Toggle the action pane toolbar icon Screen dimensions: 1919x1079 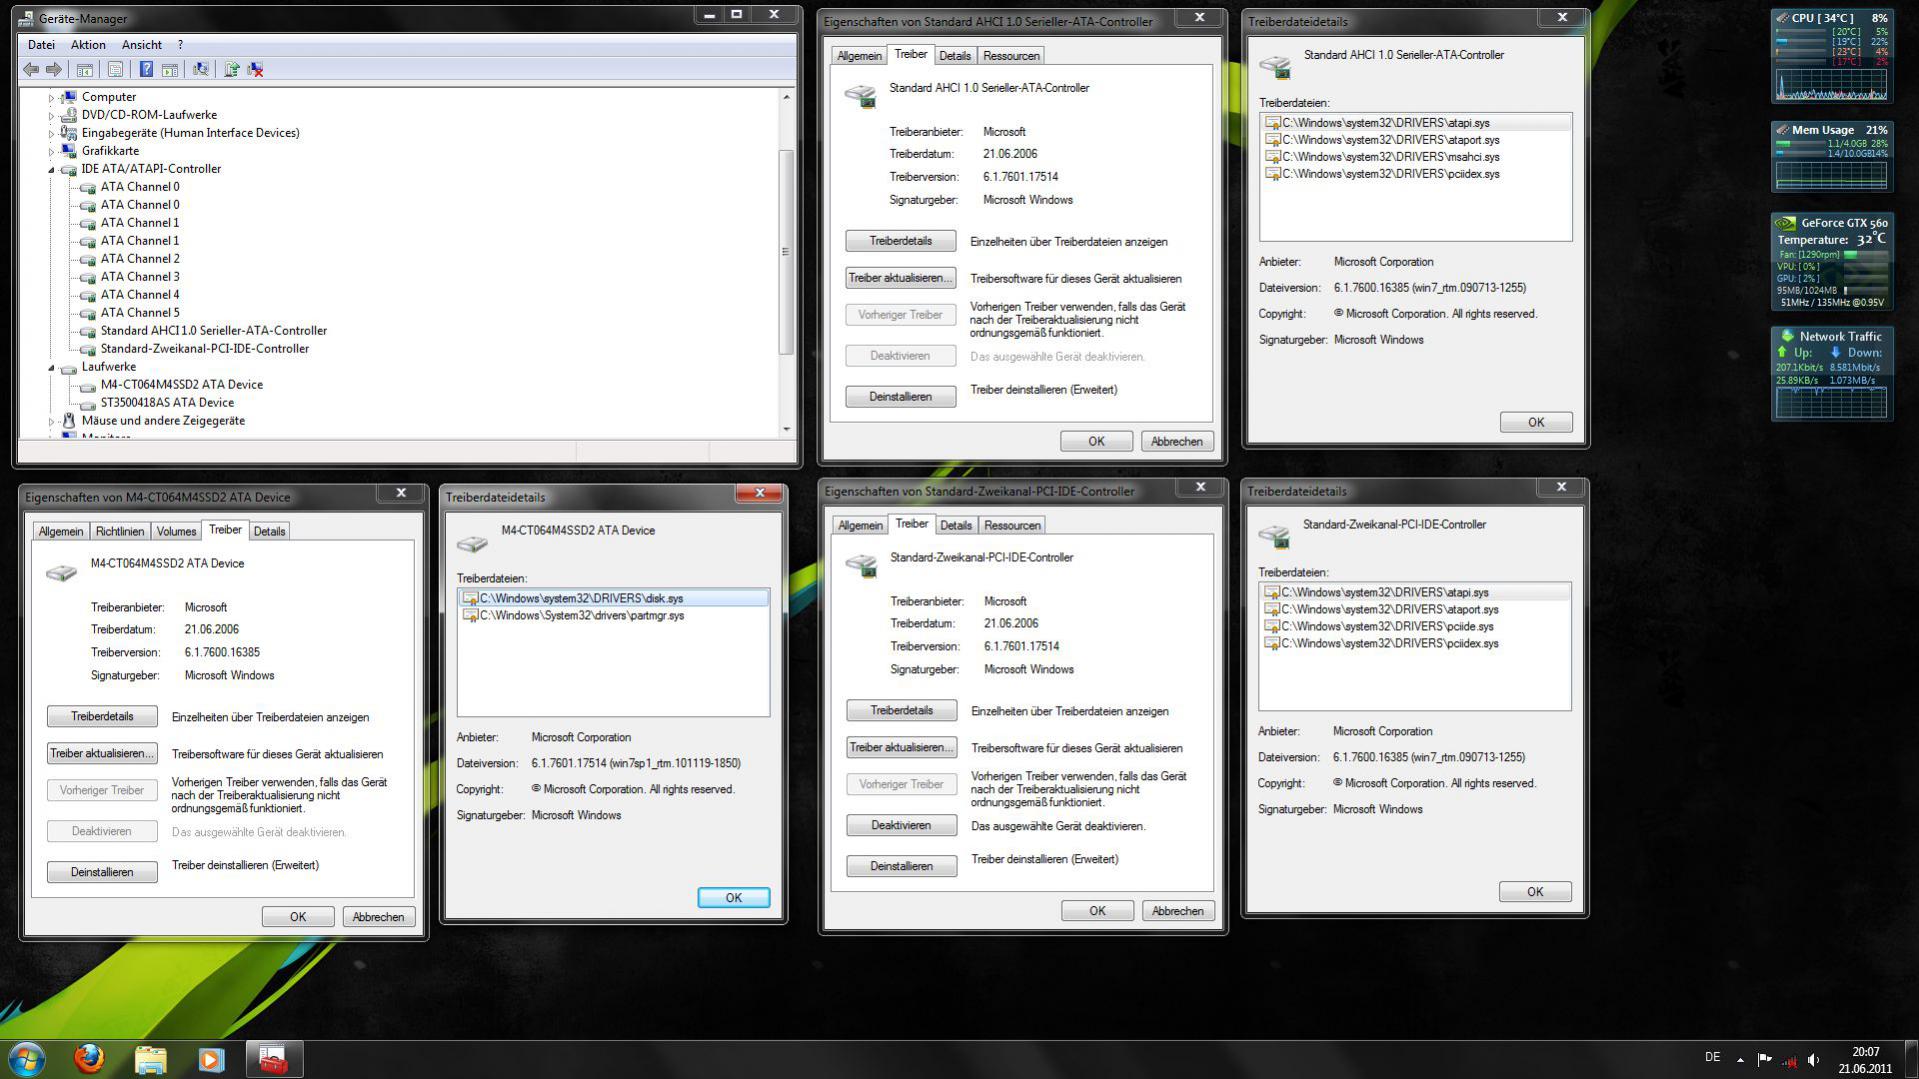point(170,69)
